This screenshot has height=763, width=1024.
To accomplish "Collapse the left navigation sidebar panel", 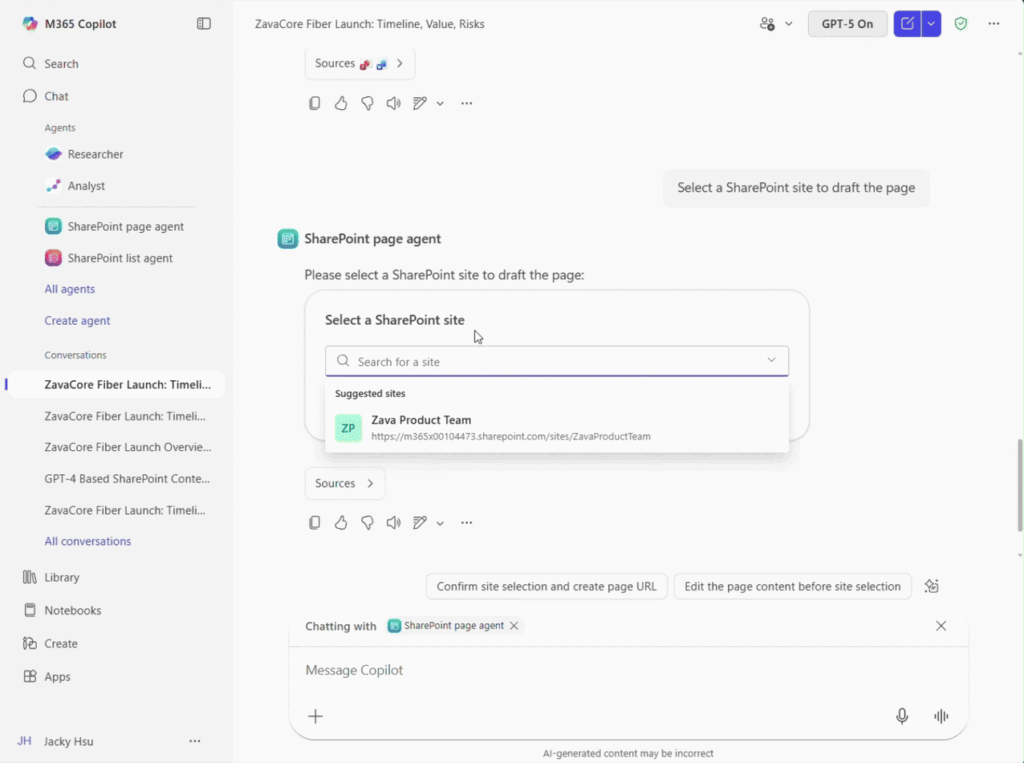I will coord(204,23).
